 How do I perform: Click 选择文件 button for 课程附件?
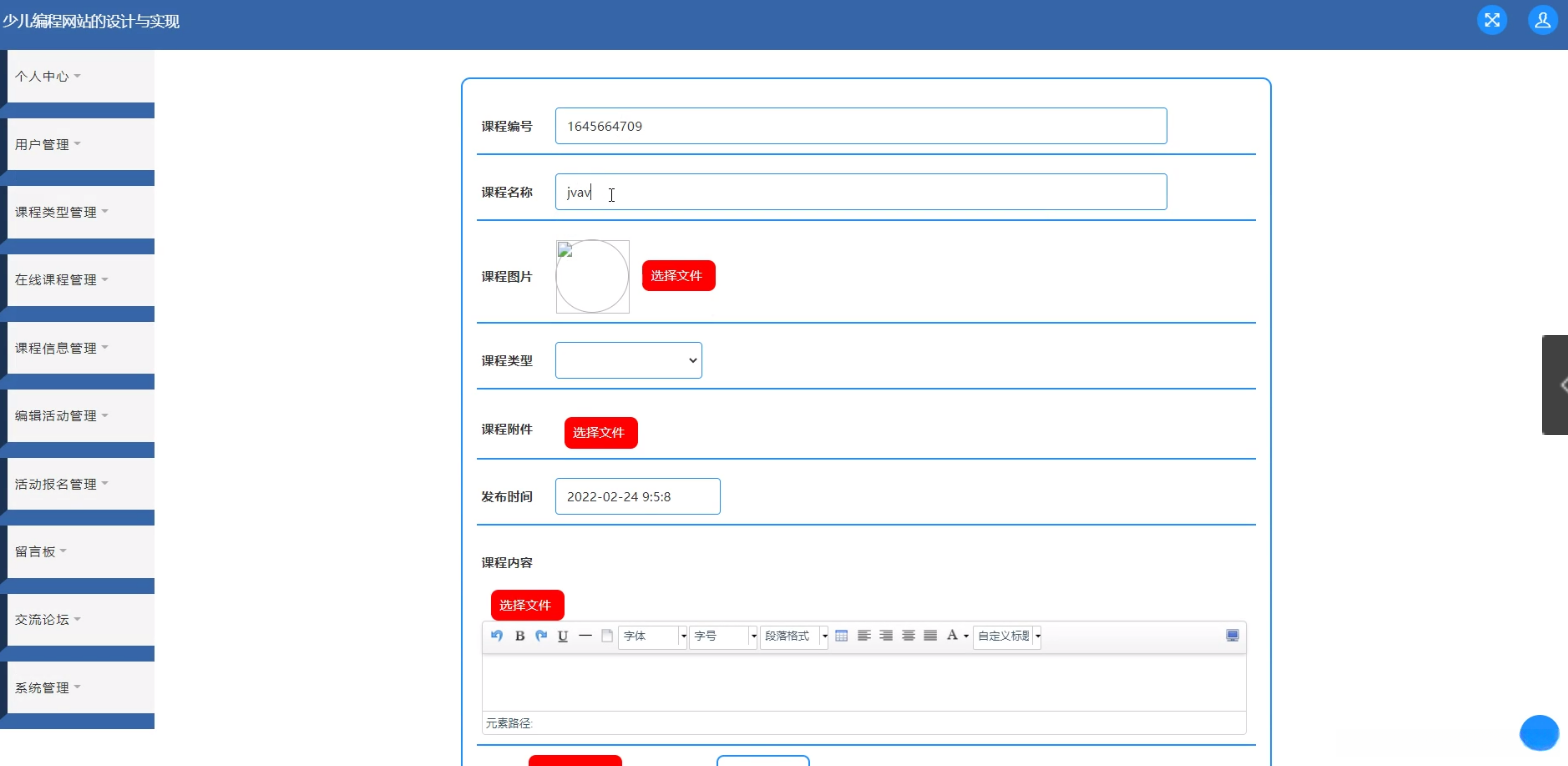click(601, 433)
